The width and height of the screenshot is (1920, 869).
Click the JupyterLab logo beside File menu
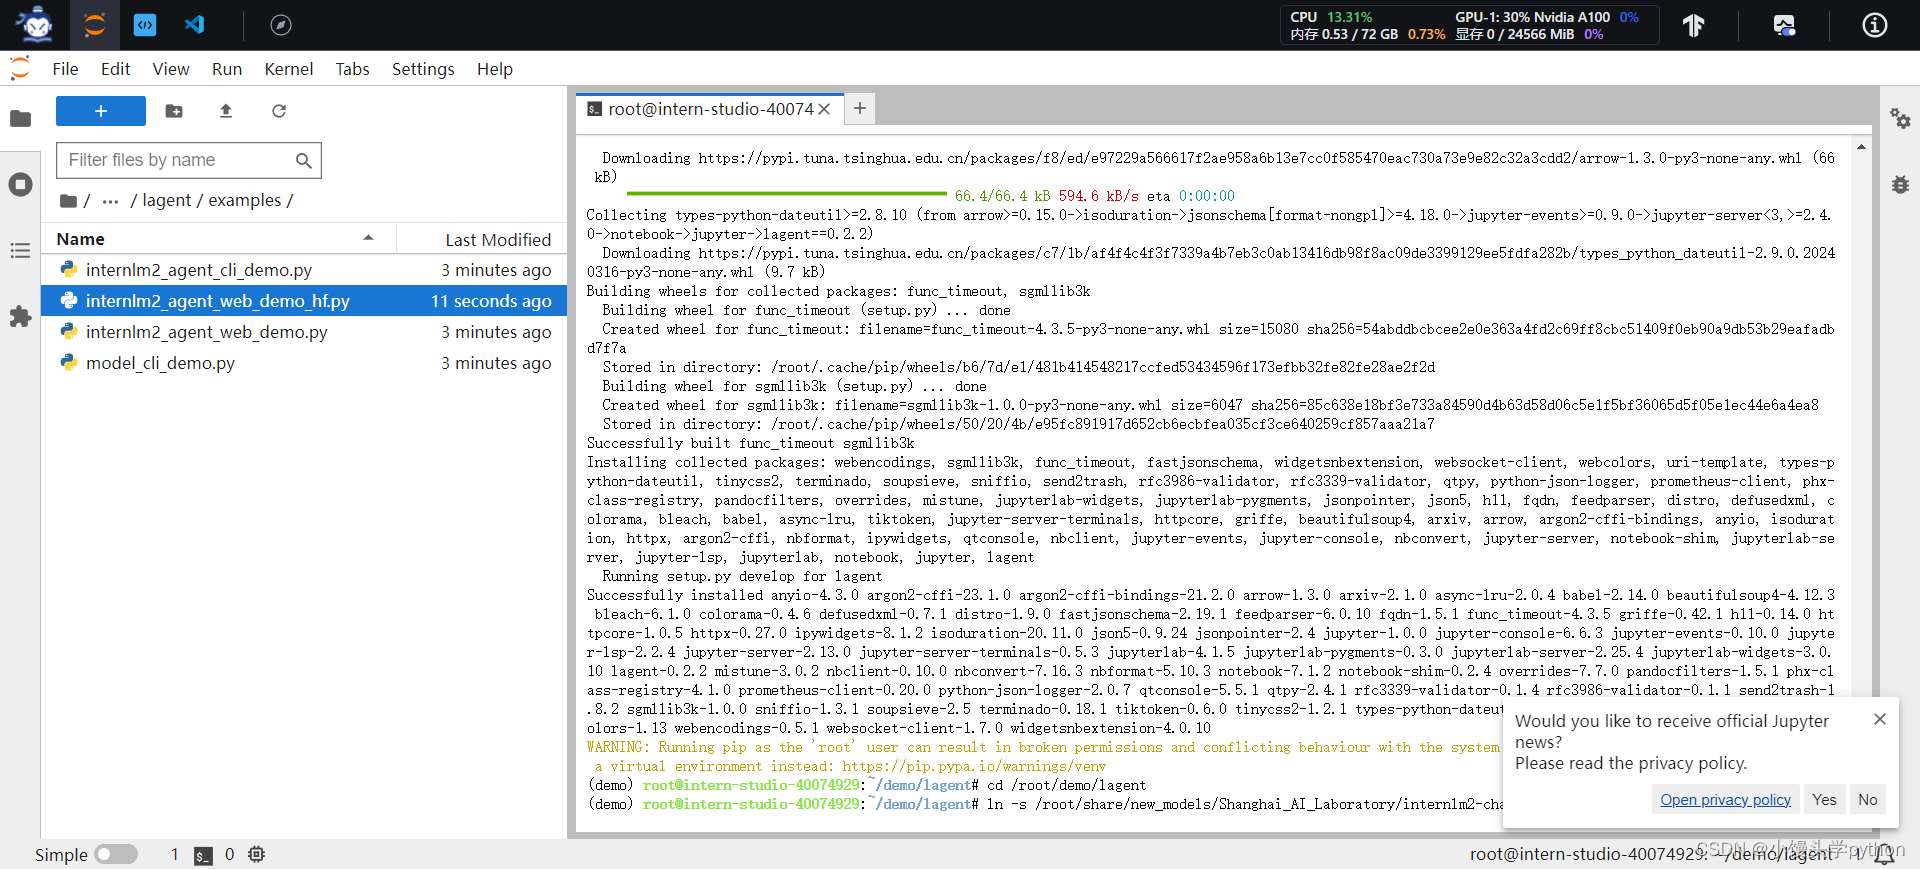[x=20, y=68]
